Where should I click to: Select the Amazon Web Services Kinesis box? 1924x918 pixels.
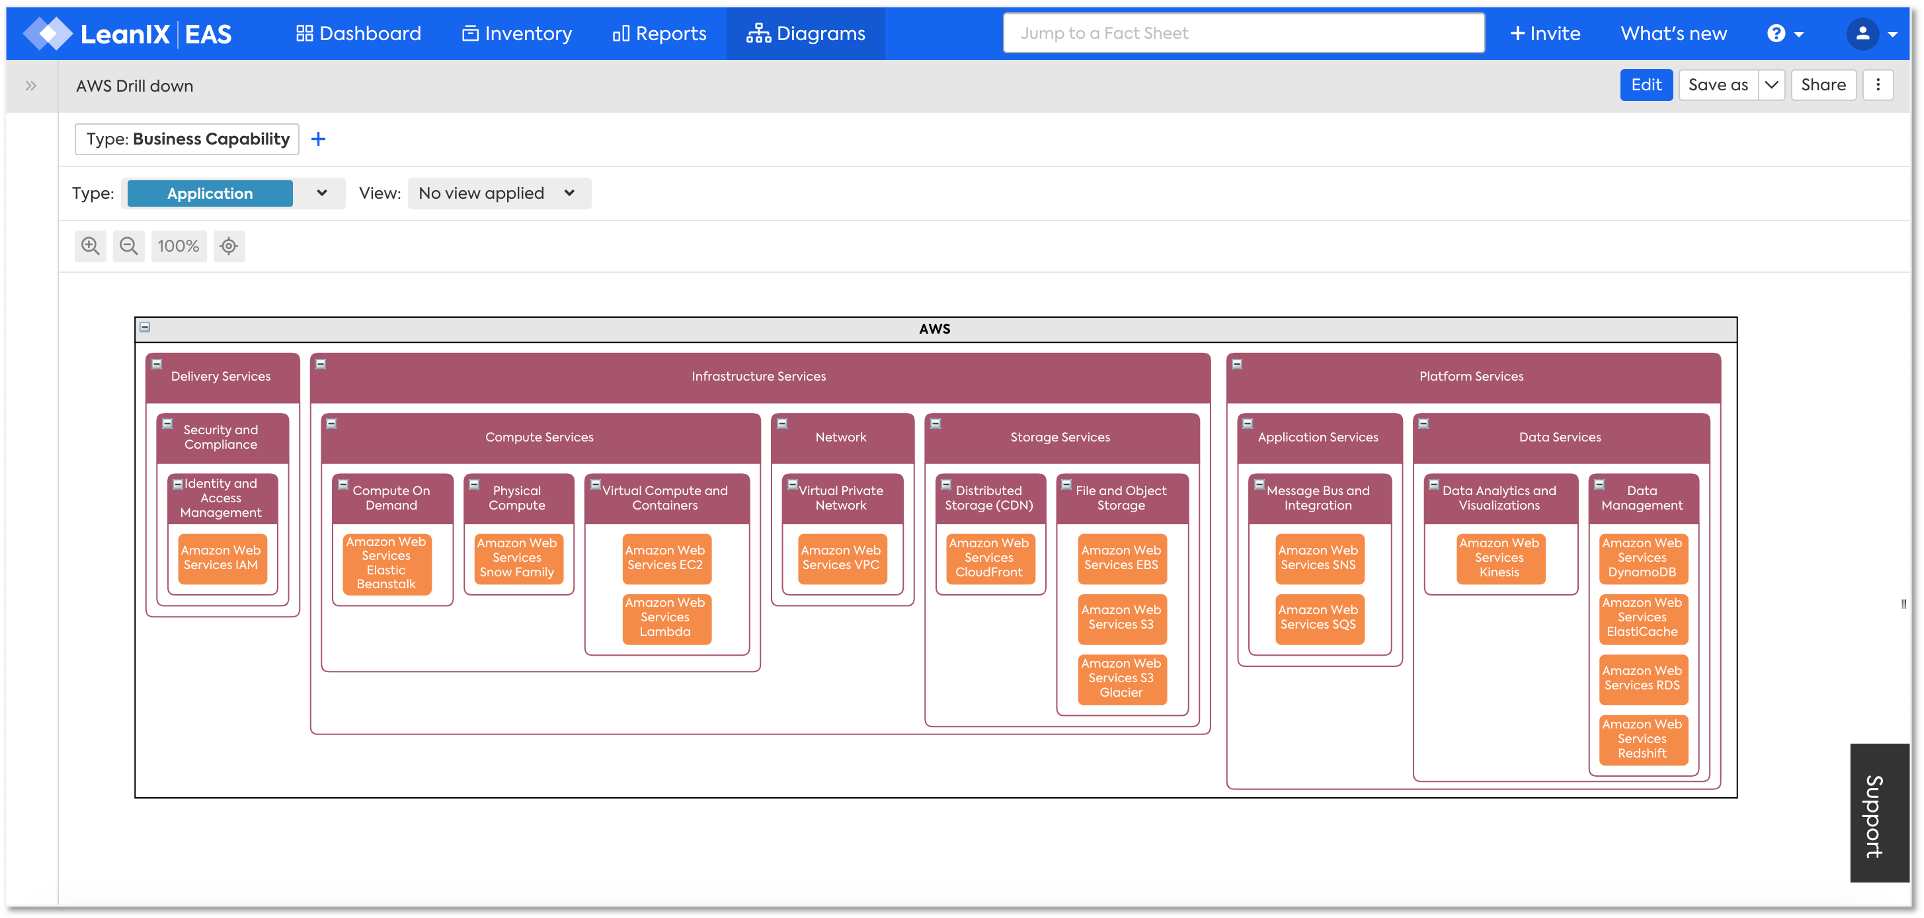click(1500, 558)
